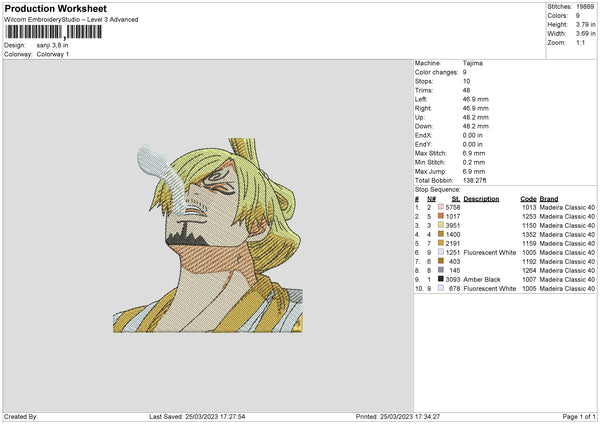Image resolution: width=600 pixels, height=424 pixels.
Task: Click 'Fluorescent White' in stop row 10
Action: [x=489, y=289]
